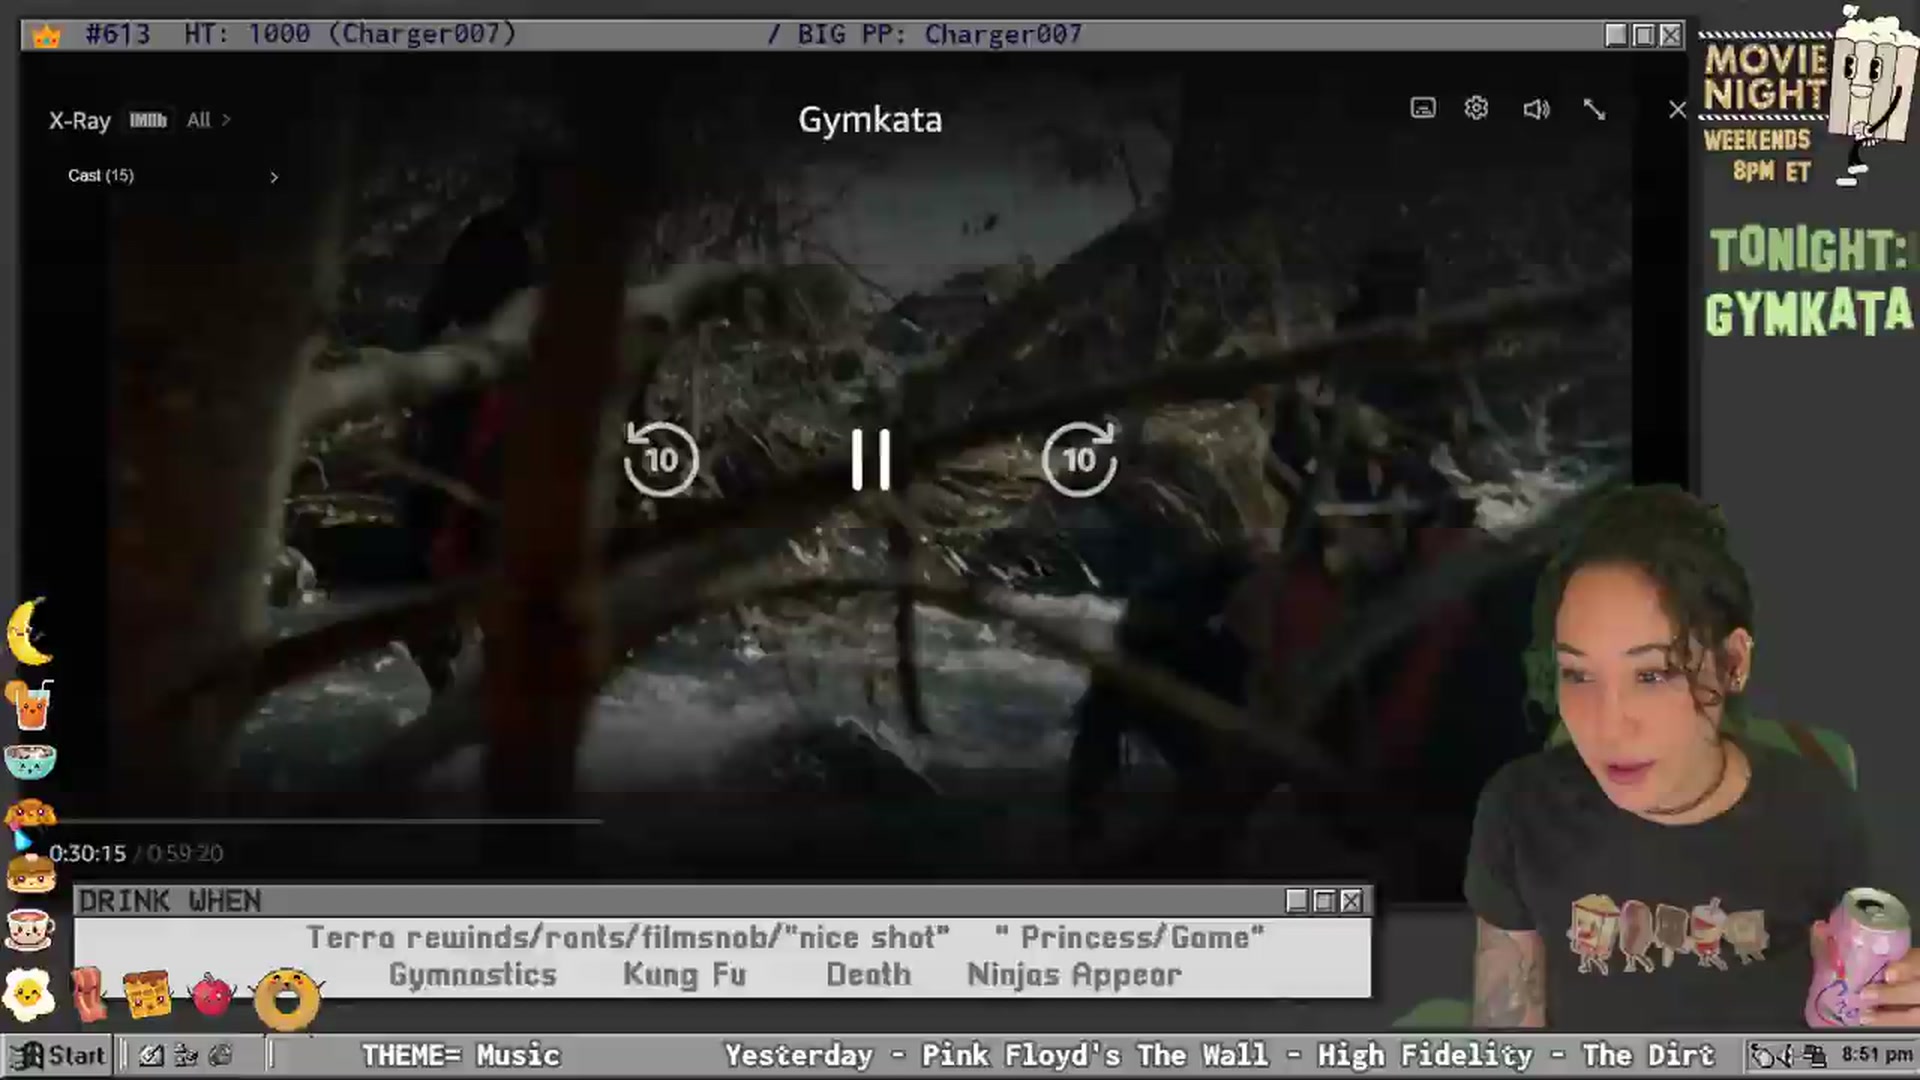Click the chevron beside Cast (15)
The width and height of the screenshot is (1920, 1080).
(x=273, y=177)
